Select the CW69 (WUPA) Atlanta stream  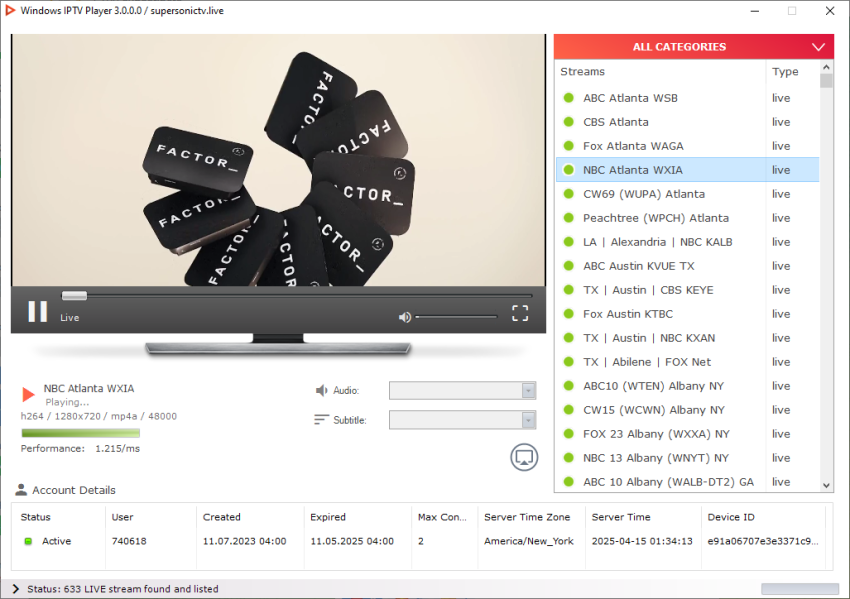[x=687, y=194]
